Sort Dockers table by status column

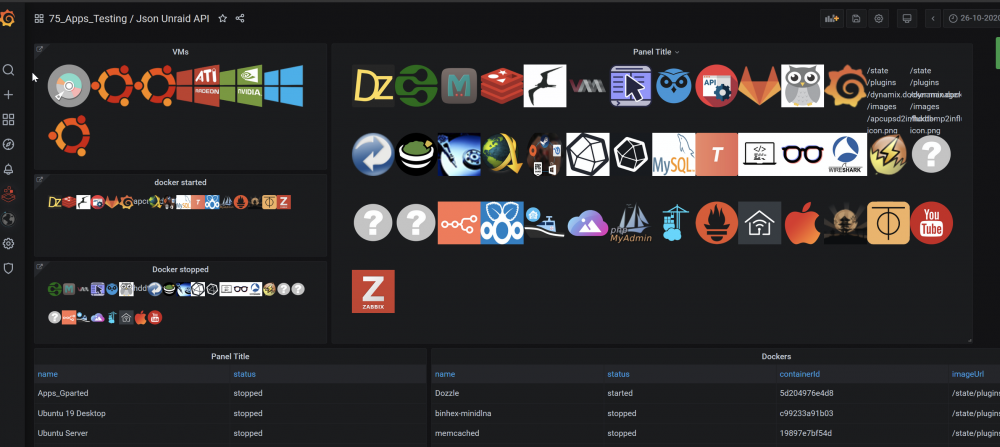click(x=618, y=374)
